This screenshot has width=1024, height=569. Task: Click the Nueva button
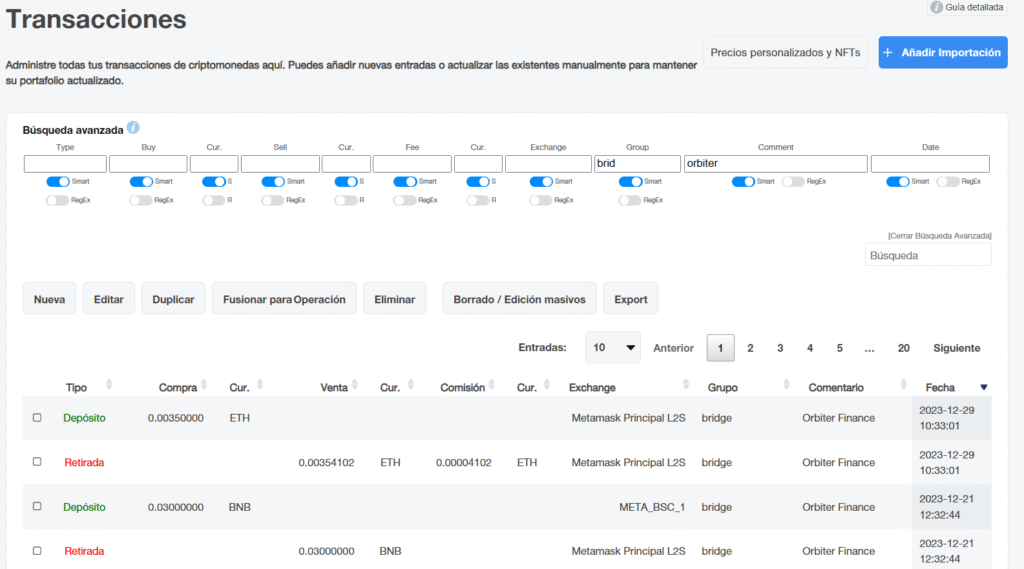coord(50,299)
